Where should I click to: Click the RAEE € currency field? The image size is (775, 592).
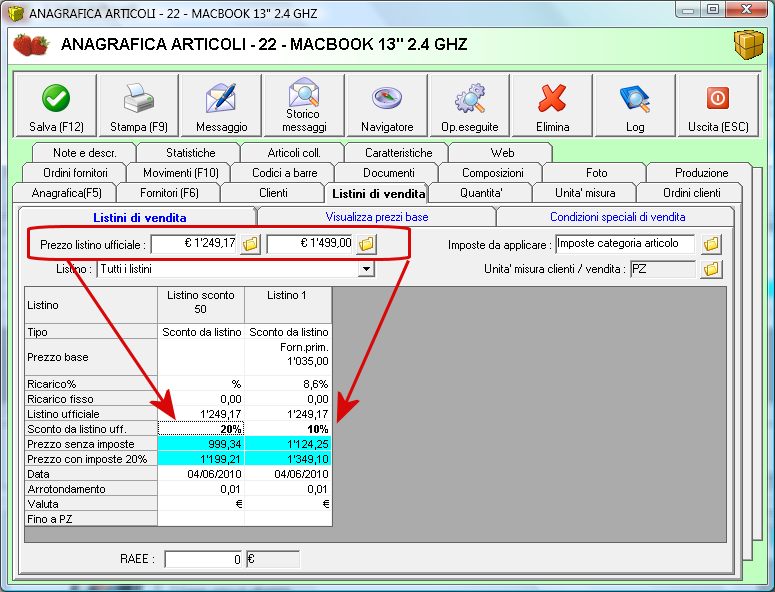[x=272, y=559]
